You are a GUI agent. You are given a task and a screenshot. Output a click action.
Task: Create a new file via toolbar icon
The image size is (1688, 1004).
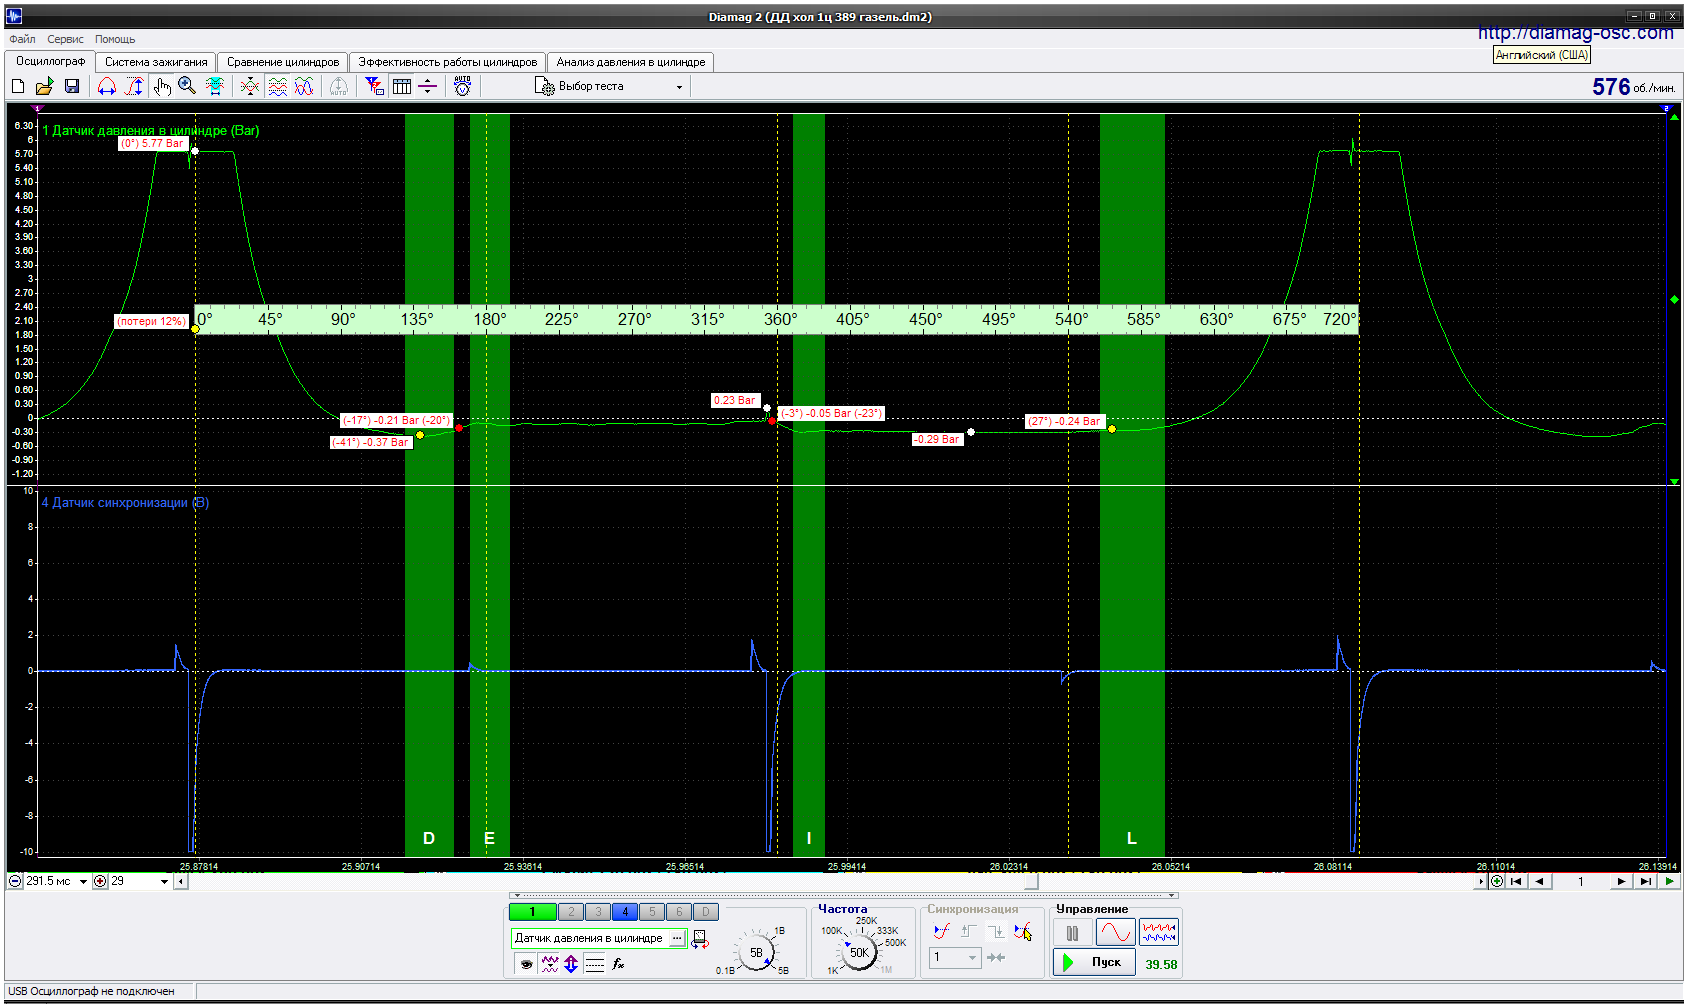pos(18,87)
